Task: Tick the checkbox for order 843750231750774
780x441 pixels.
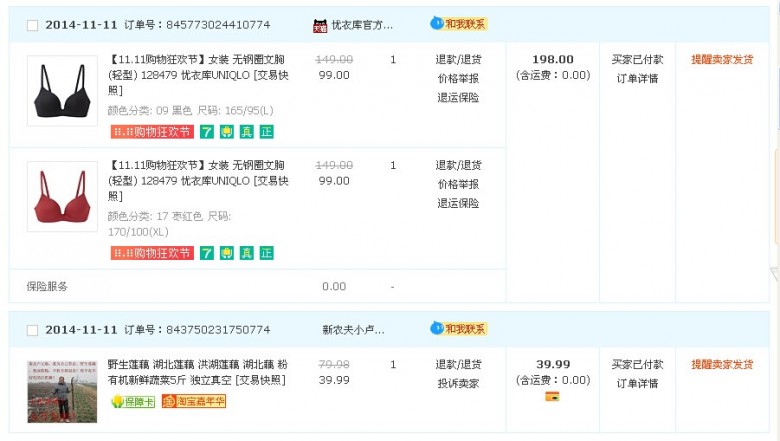Action: click(x=32, y=330)
